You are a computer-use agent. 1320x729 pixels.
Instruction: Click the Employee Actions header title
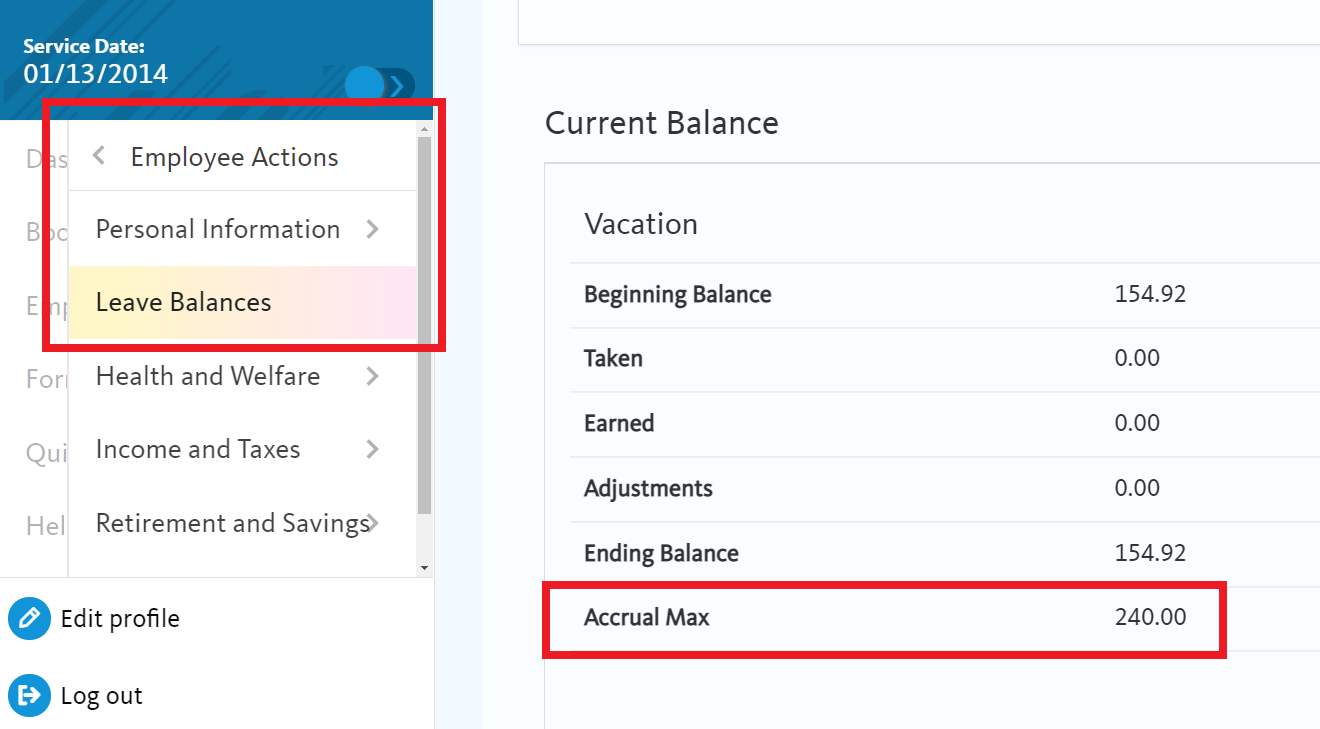tap(234, 157)
